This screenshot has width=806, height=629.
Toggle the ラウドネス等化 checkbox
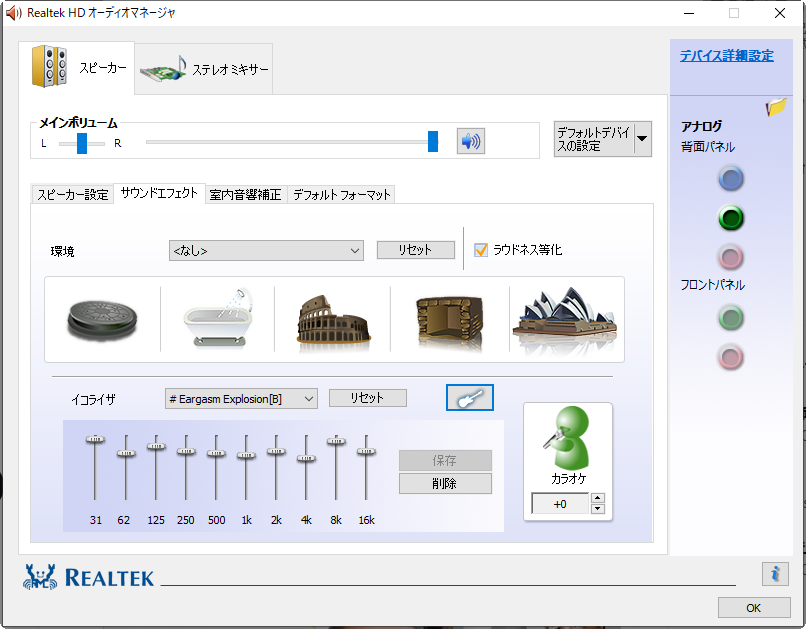click(x=481, y=250)
